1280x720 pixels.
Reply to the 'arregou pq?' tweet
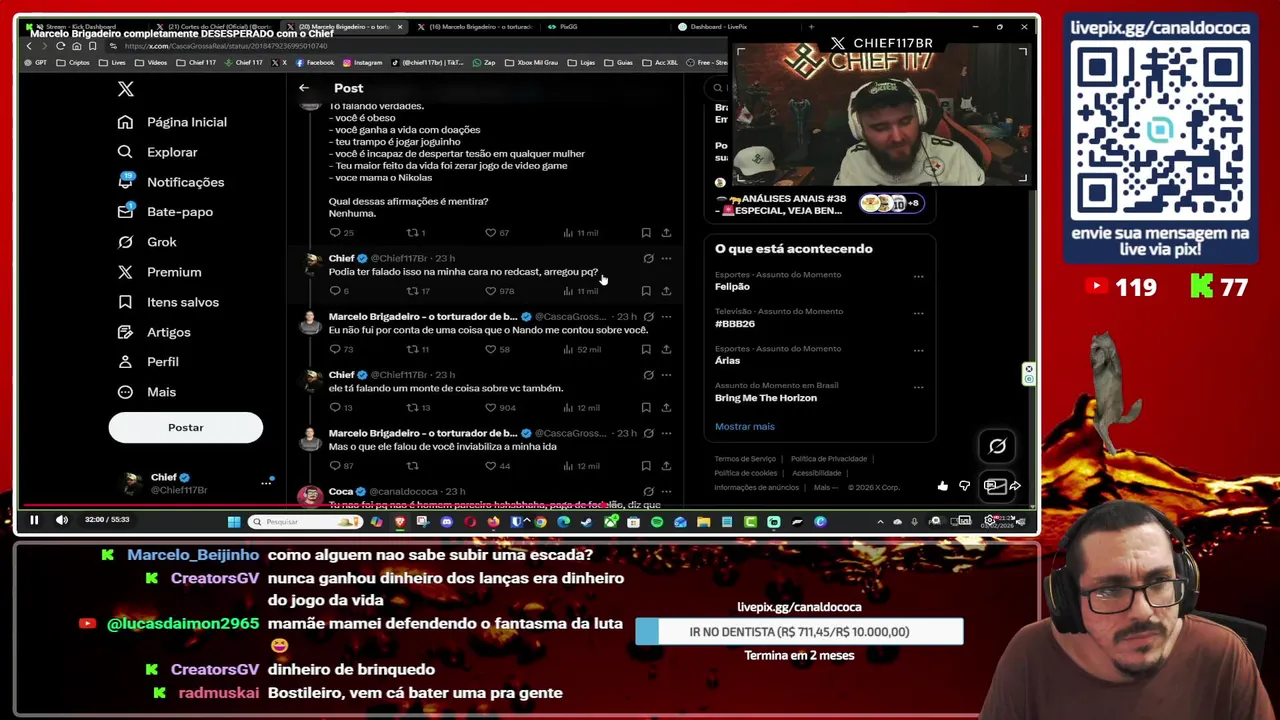pyautogui.click(x=335, y=291)
